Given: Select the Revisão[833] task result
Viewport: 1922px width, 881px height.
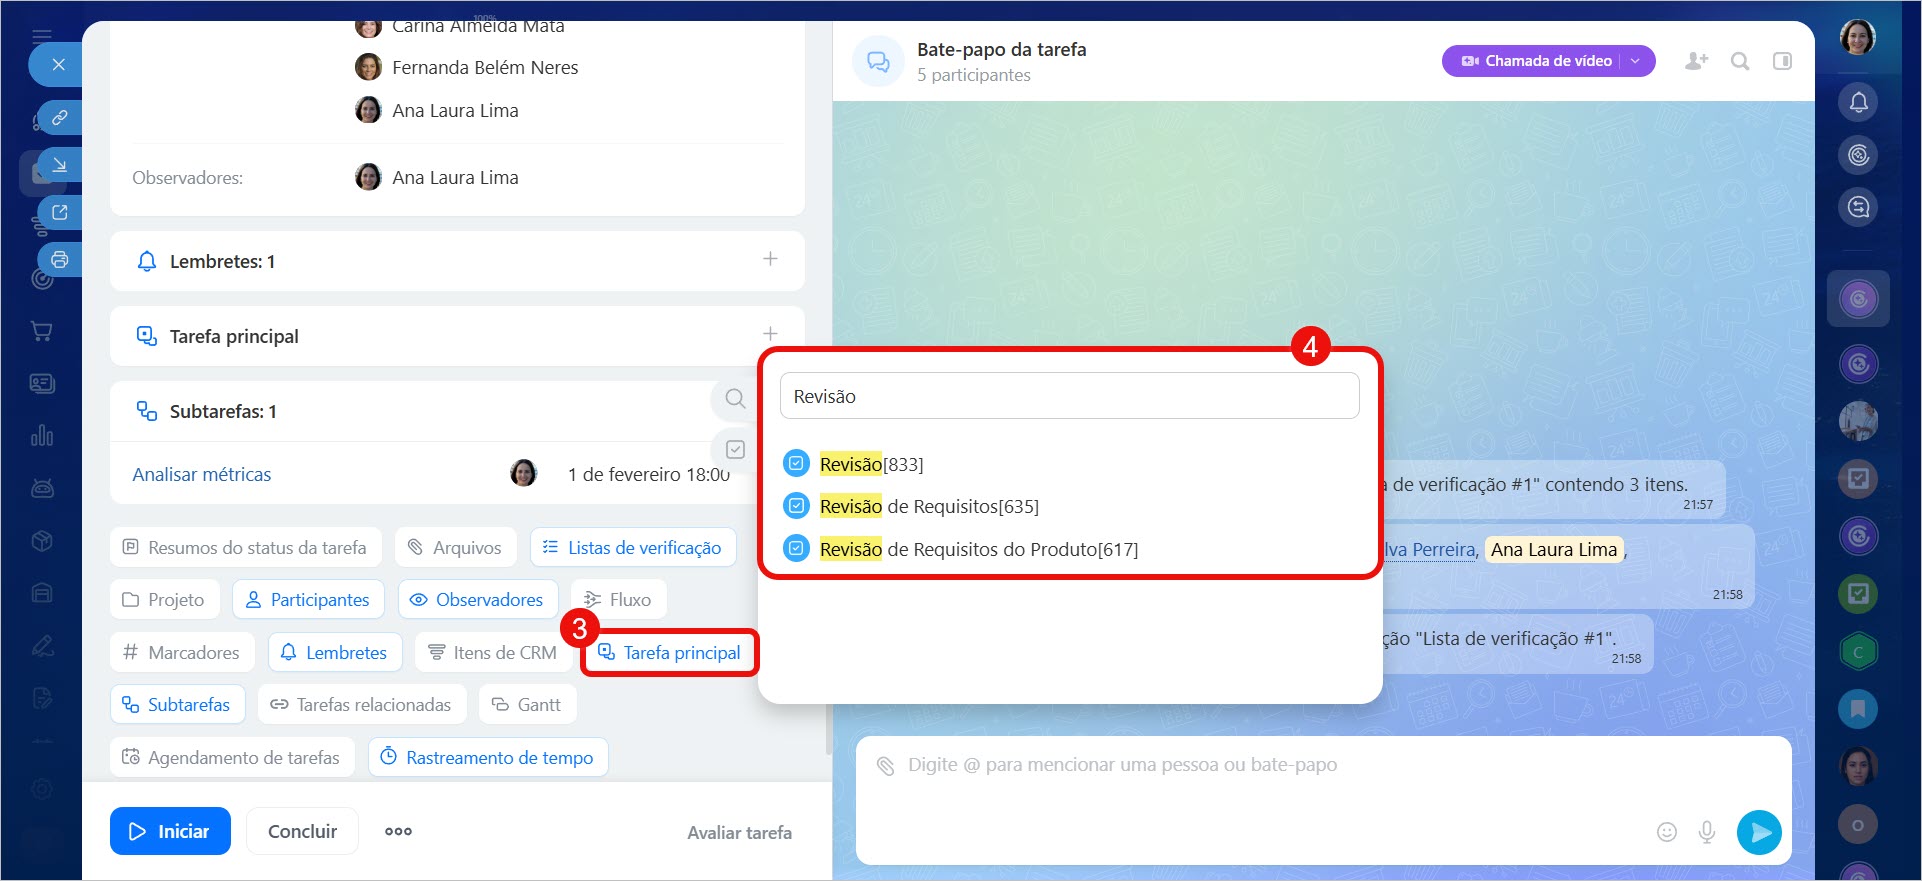Looking at the screenshot, I should (x=870, y=464).
